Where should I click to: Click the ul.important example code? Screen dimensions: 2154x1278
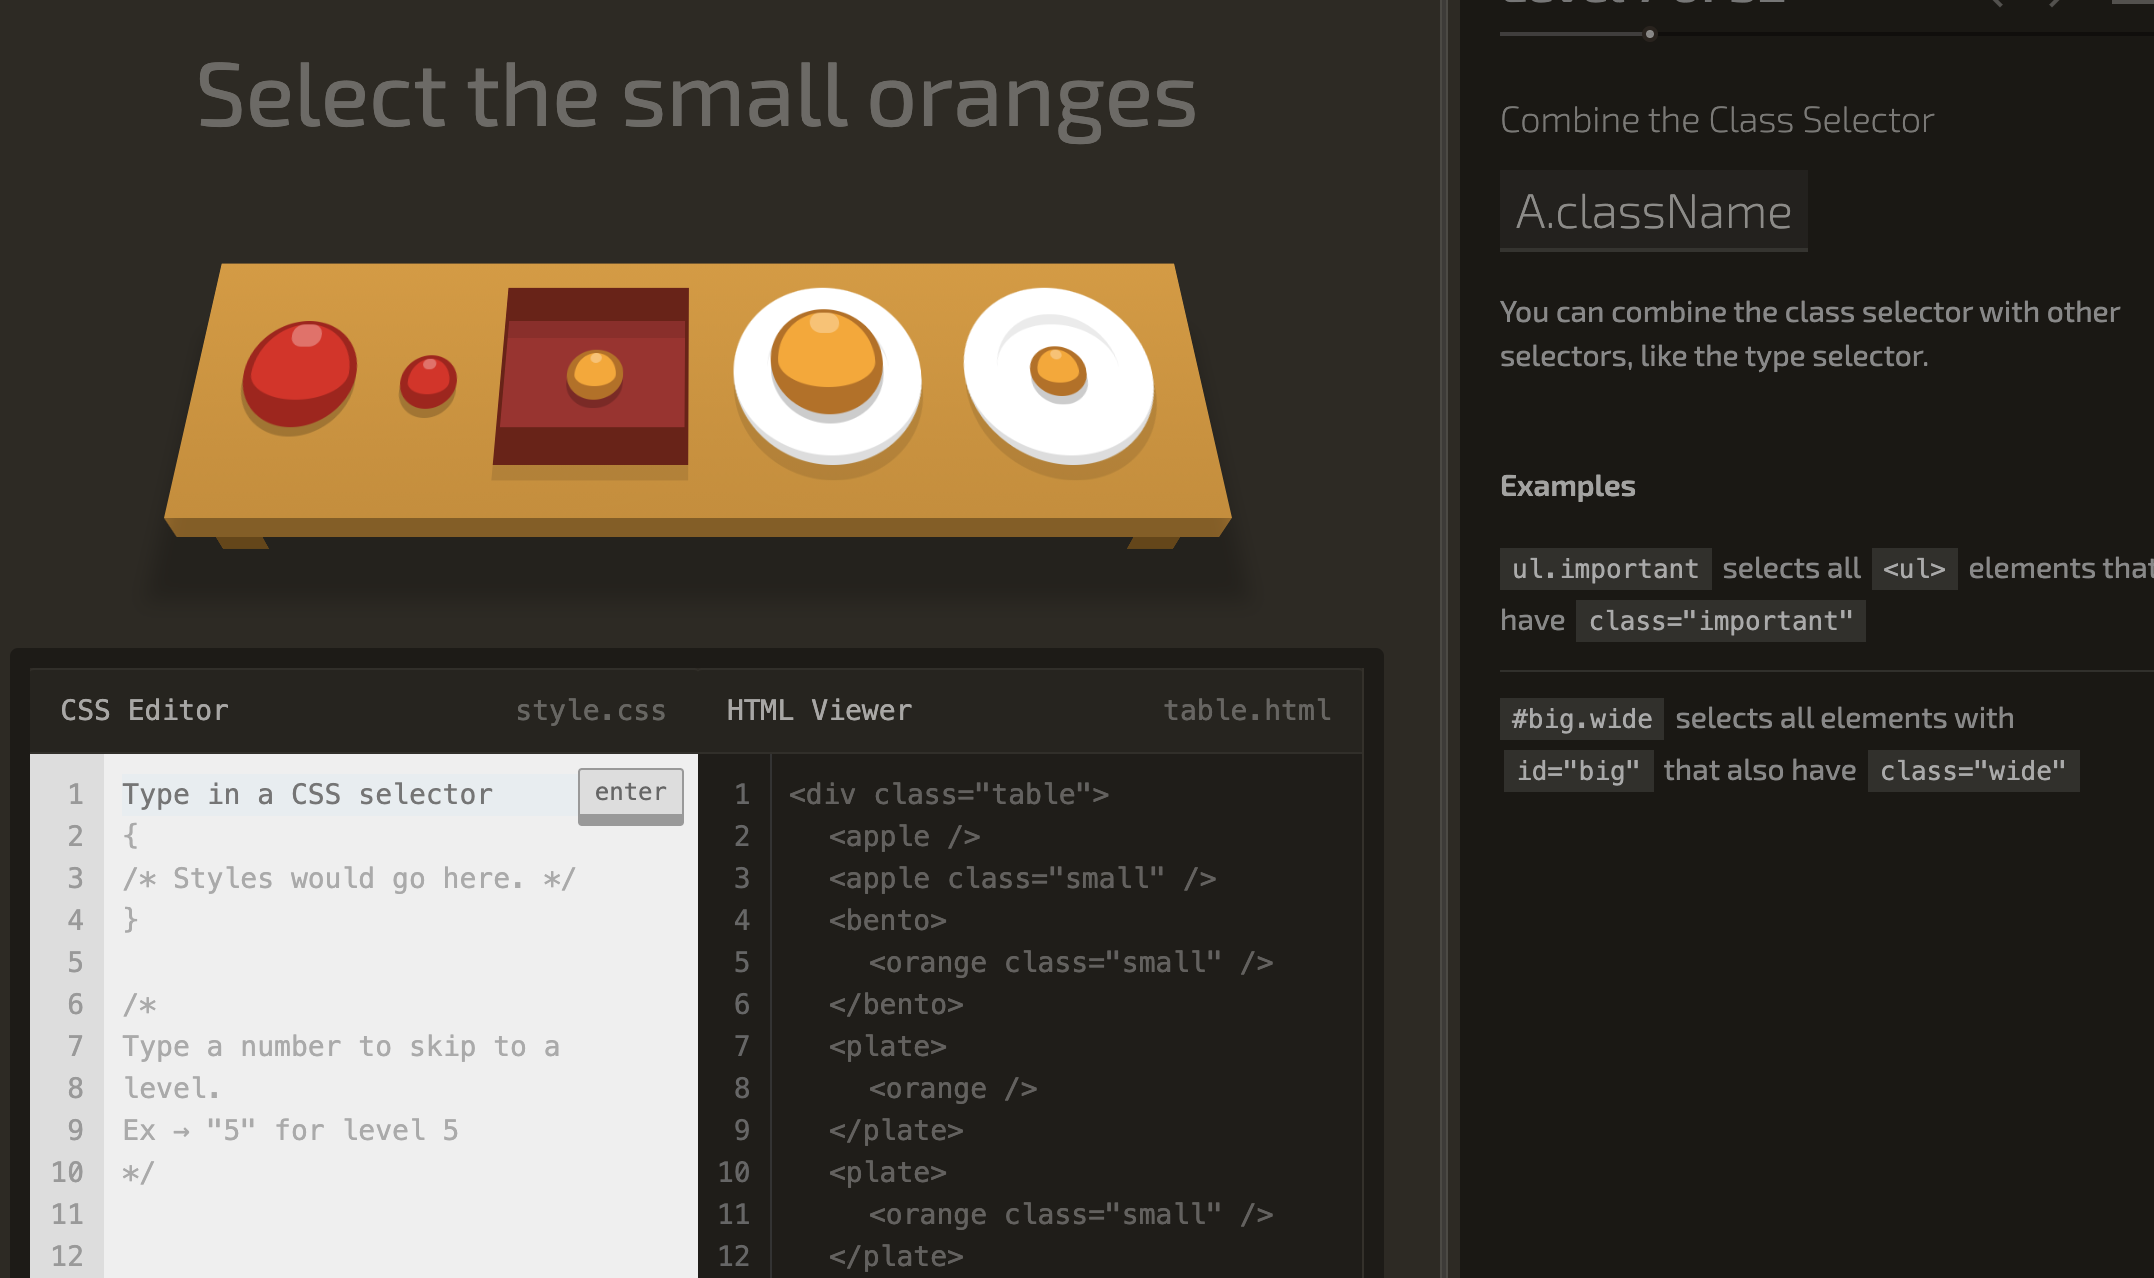(1604, 569)
